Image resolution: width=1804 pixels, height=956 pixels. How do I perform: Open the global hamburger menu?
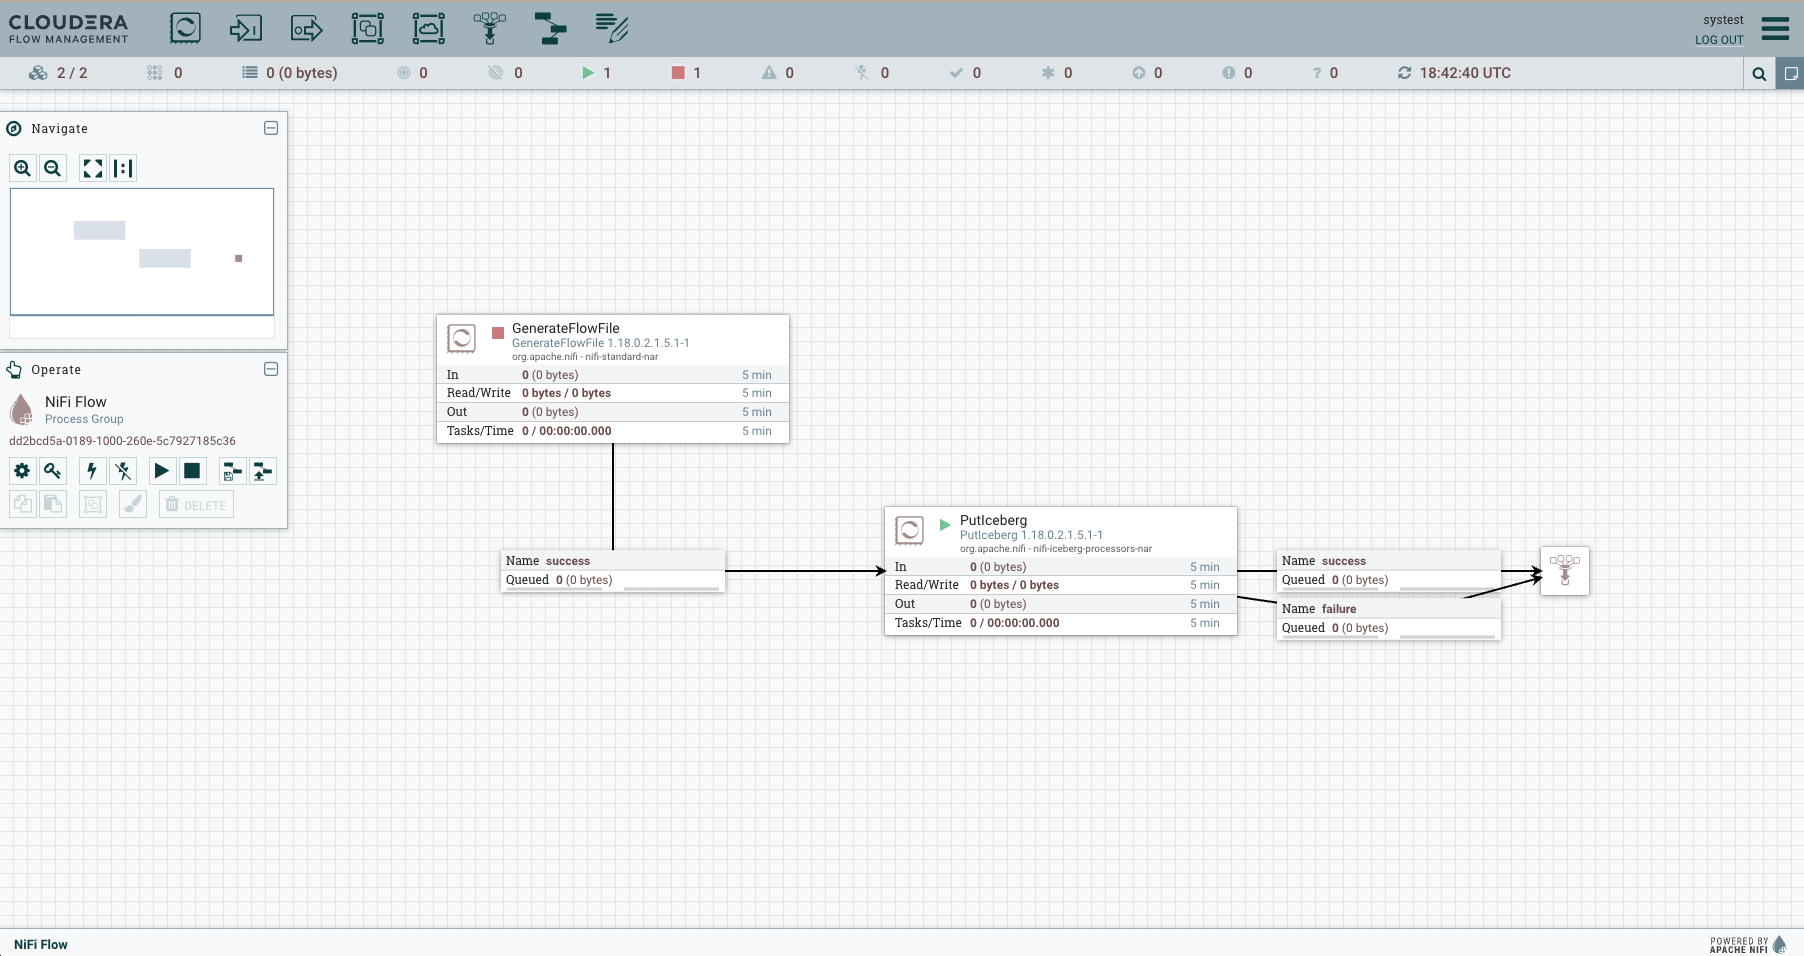[x=1775, y=28]
